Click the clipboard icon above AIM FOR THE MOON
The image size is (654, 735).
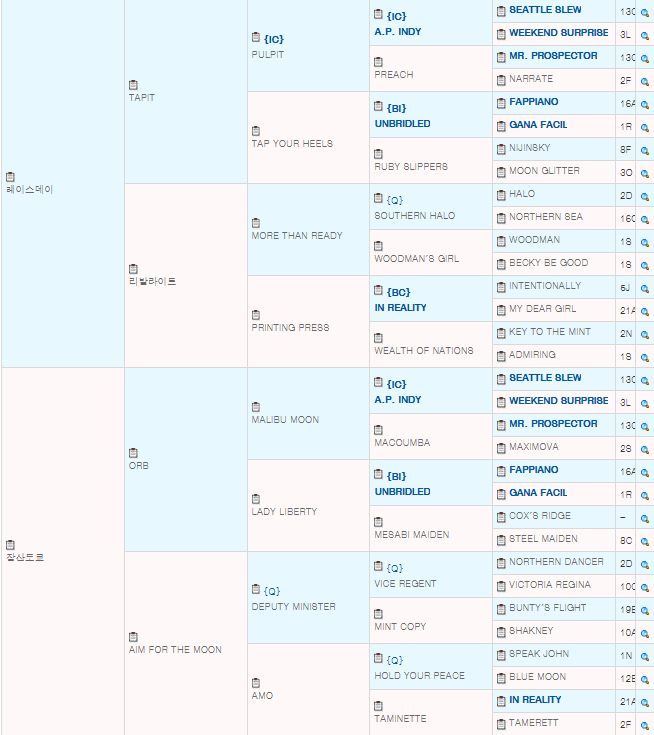click(x=134, y=637)
